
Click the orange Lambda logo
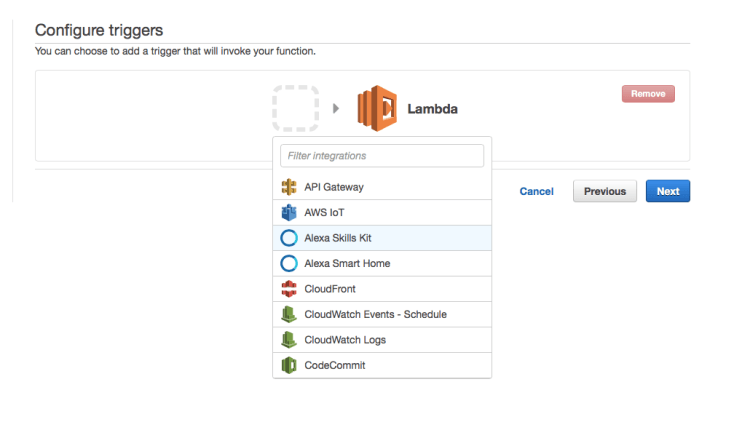(377, 108)
